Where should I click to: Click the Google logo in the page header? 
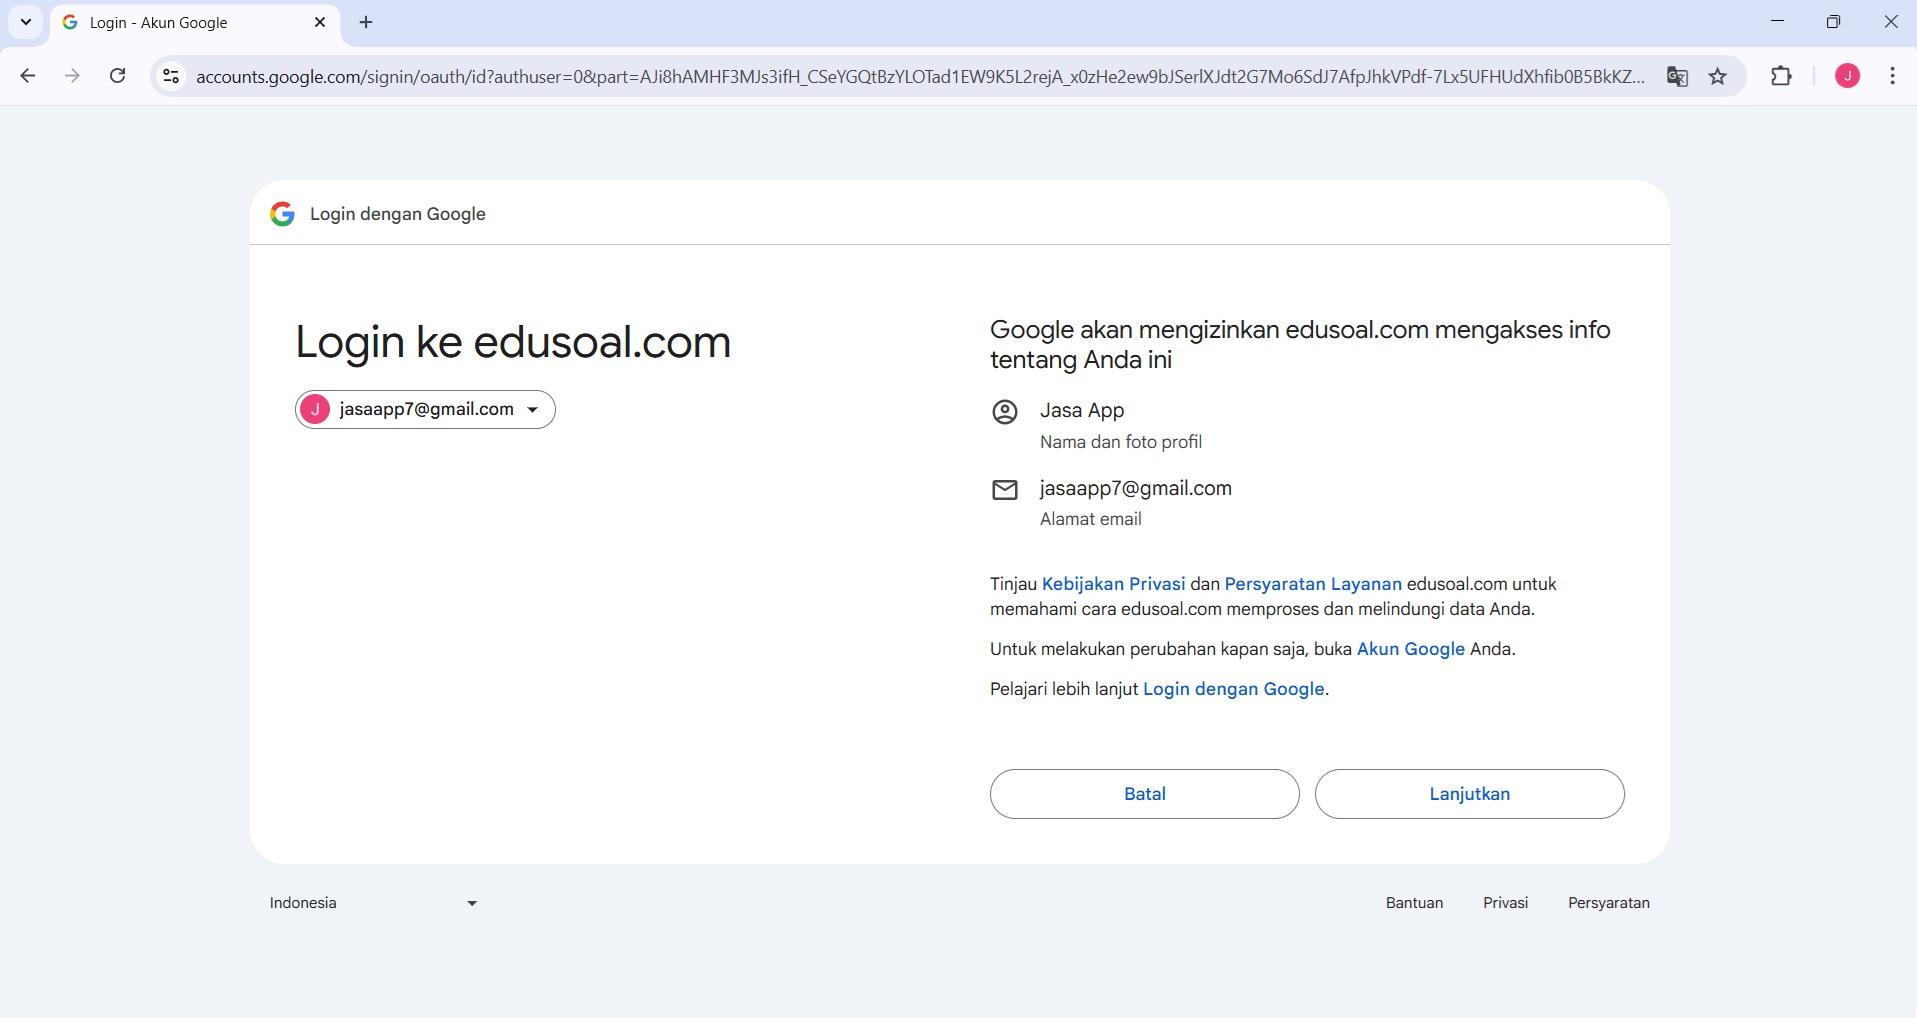(x=282, y=213)
